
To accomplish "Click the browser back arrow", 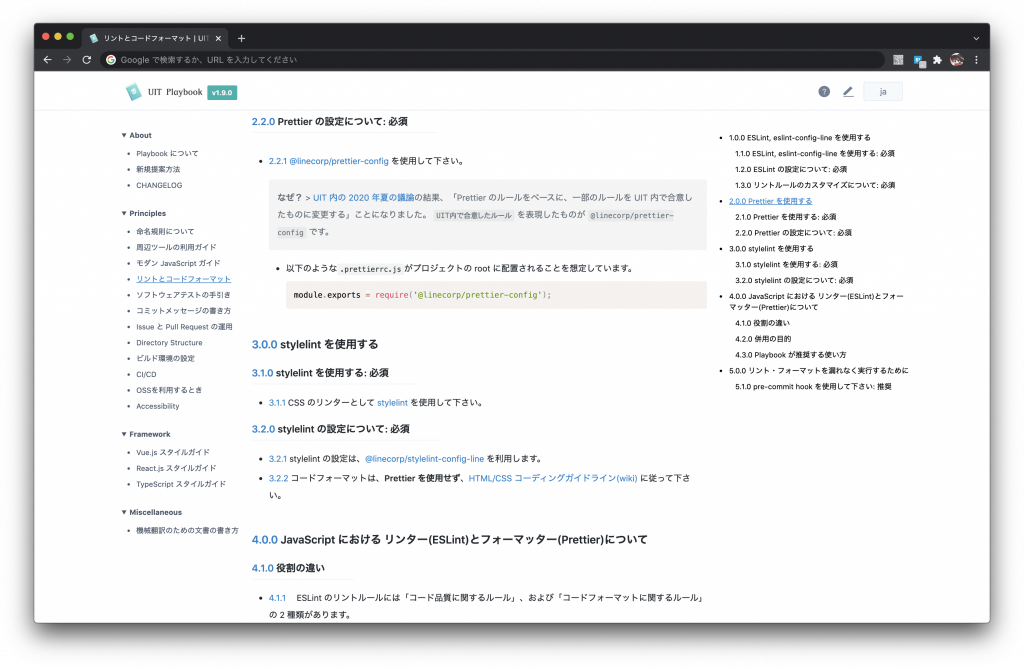I will (47, 60).
